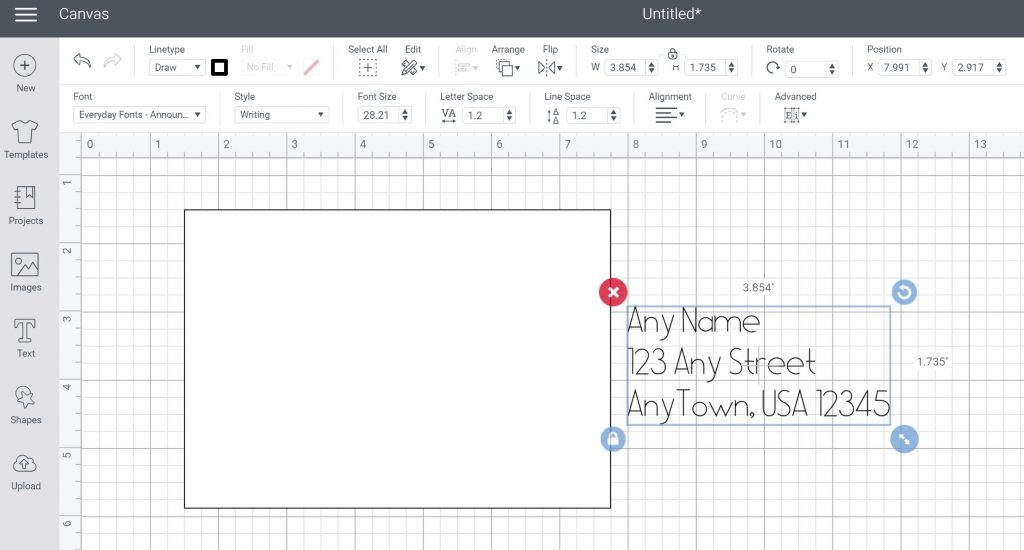Open the Arrange options

507,67
